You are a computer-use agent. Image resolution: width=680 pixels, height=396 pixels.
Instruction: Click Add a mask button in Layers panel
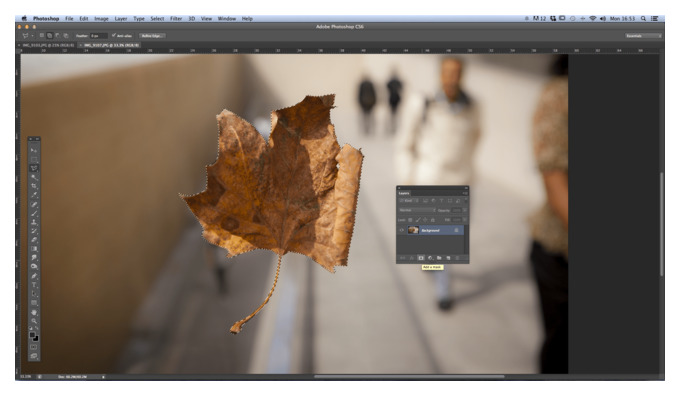pos(421,258)
